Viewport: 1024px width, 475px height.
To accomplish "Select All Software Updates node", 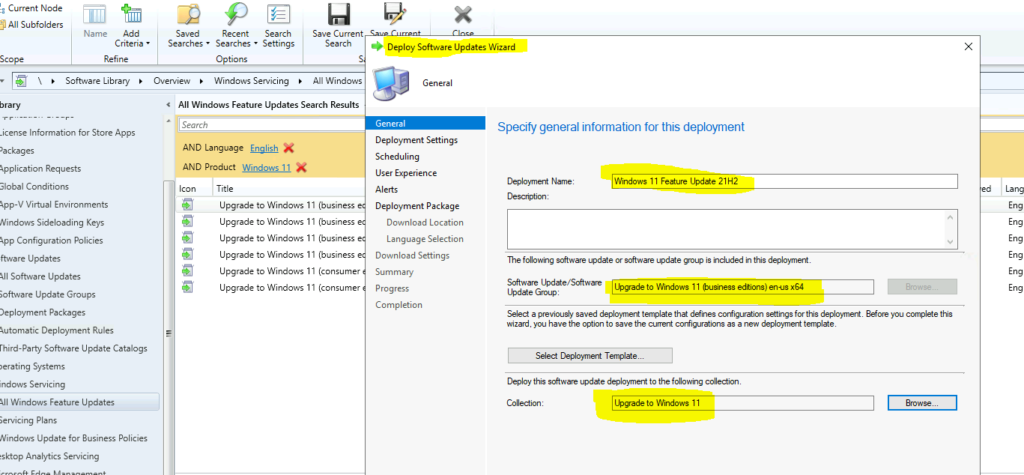I will coord(40,276).
